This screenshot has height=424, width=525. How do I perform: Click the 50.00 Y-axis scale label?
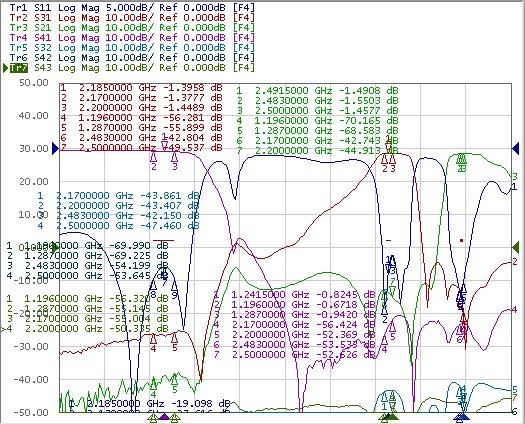[x=34, y=83]
